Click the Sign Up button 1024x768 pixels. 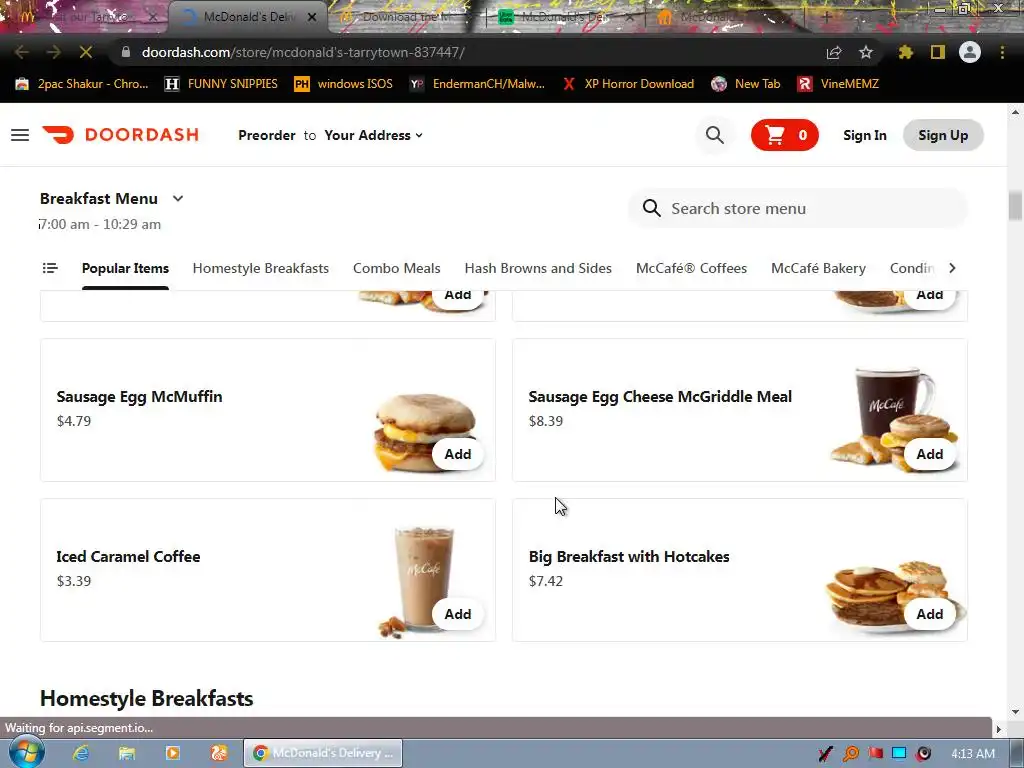point(943,135)
